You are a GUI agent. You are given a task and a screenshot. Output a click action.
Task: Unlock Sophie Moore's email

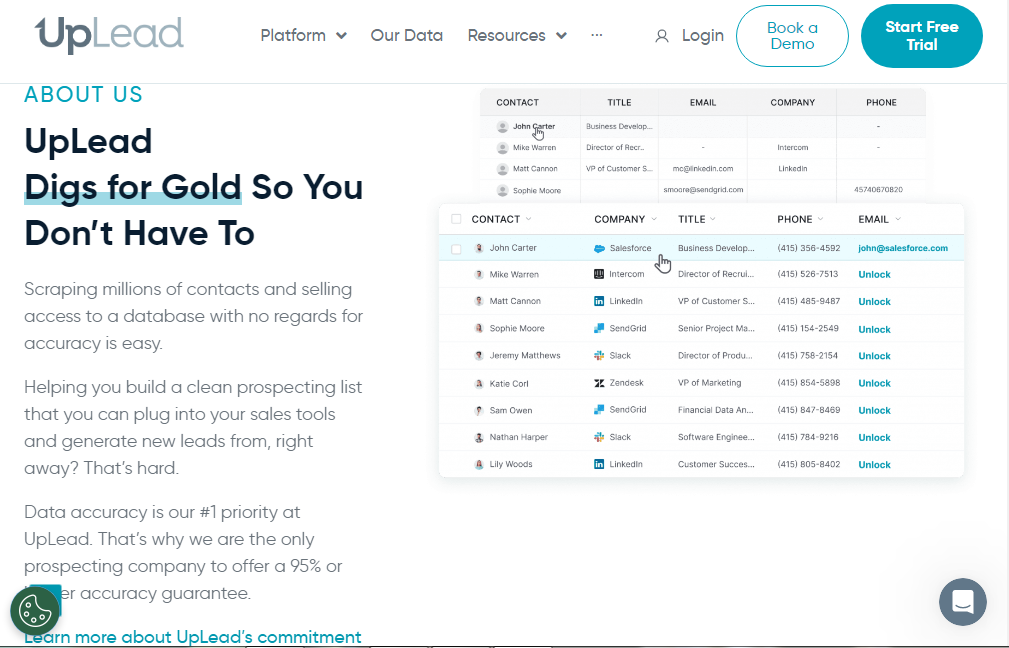875,329
